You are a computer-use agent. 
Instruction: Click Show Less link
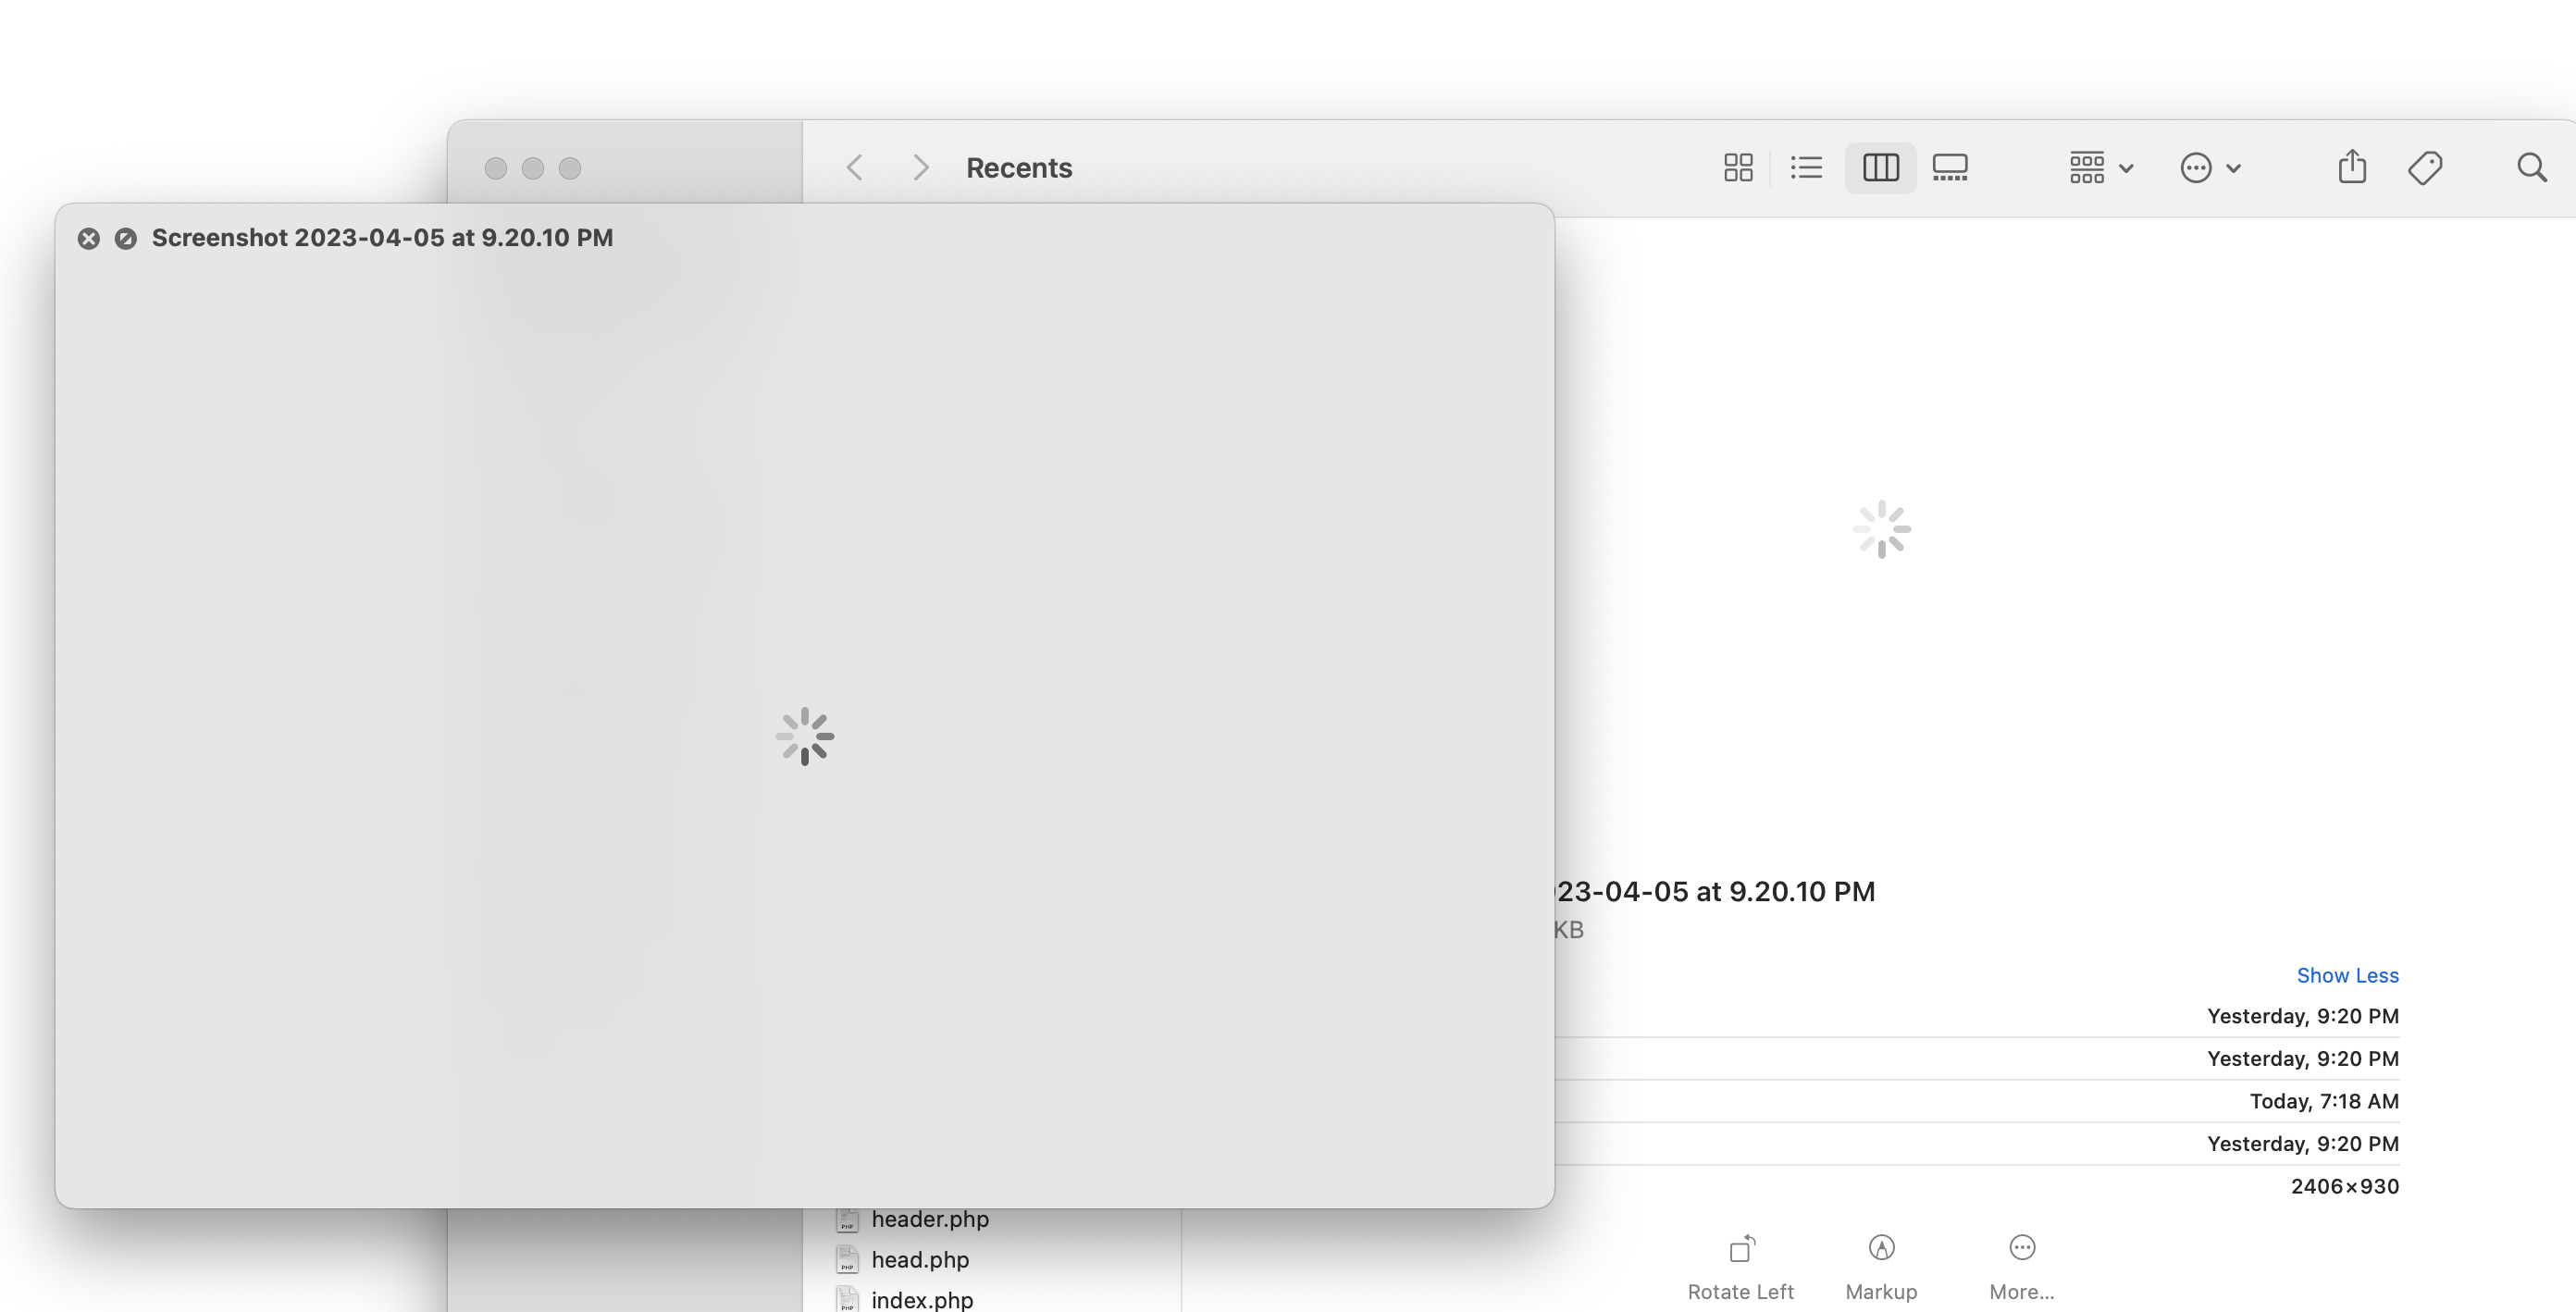click(x=2347, y=975)
